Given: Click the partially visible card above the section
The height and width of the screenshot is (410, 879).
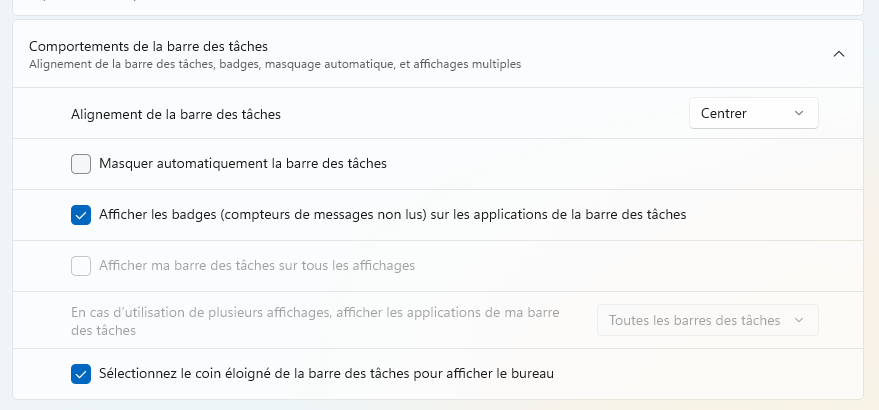Looking at the screenshot, I should 438,7.
